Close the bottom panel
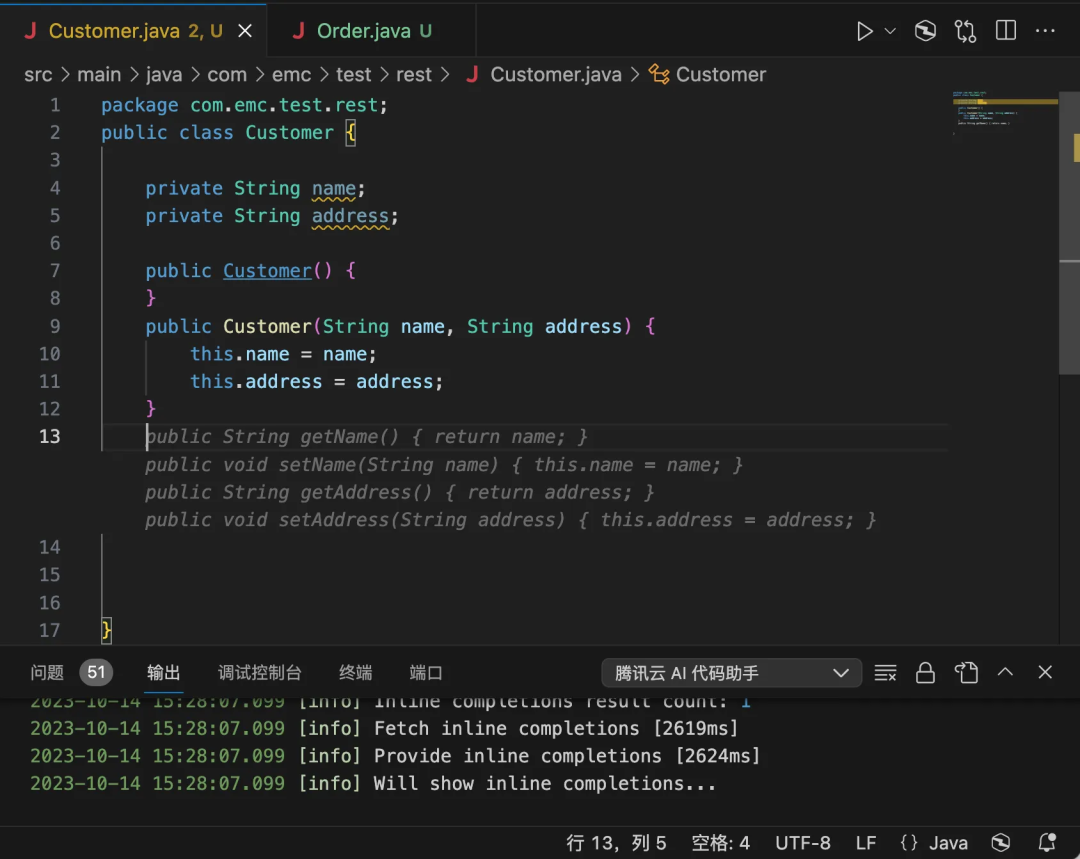Image resolution: width=1080 pixels, height=859 pixels. pos(1045,672)
